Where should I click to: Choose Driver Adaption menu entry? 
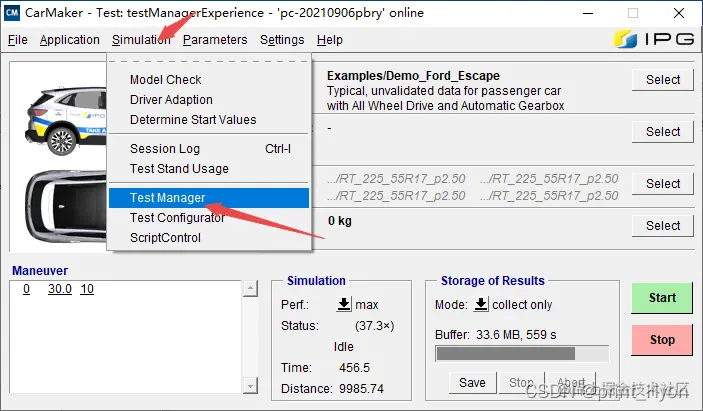point(209,100)
